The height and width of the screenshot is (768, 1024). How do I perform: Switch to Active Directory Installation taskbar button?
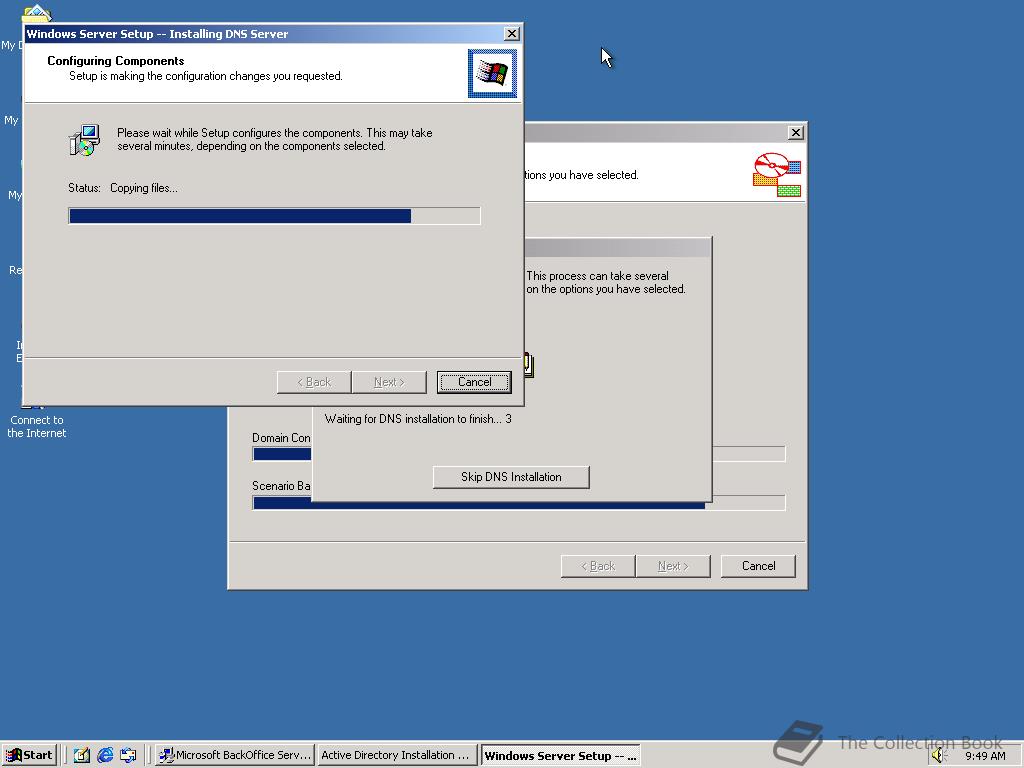396,755
